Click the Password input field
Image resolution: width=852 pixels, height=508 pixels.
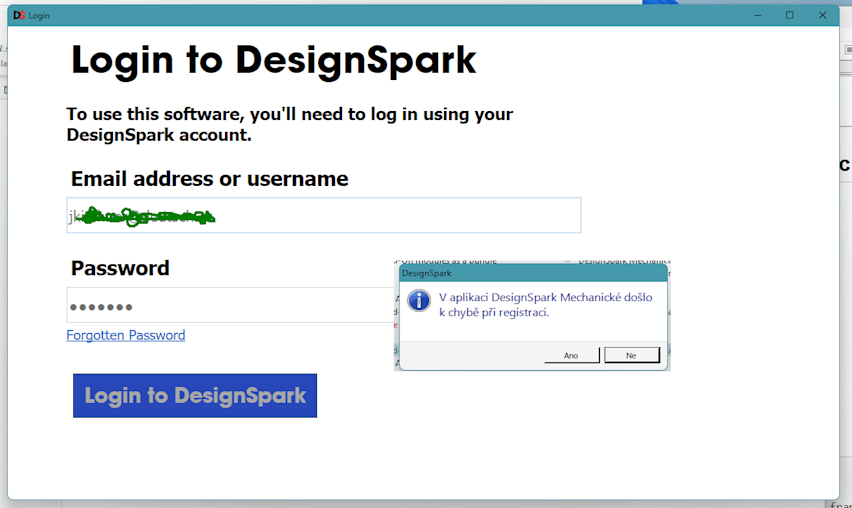coord(230,305)
